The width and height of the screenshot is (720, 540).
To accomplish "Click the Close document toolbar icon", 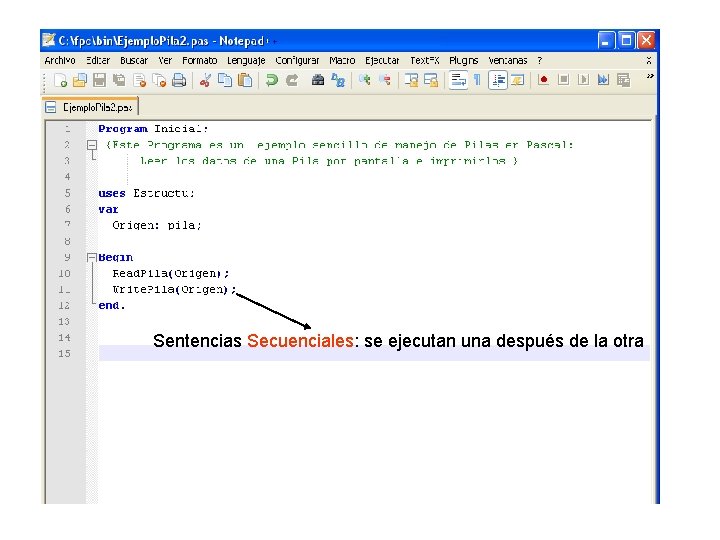I will pos(139,80).
